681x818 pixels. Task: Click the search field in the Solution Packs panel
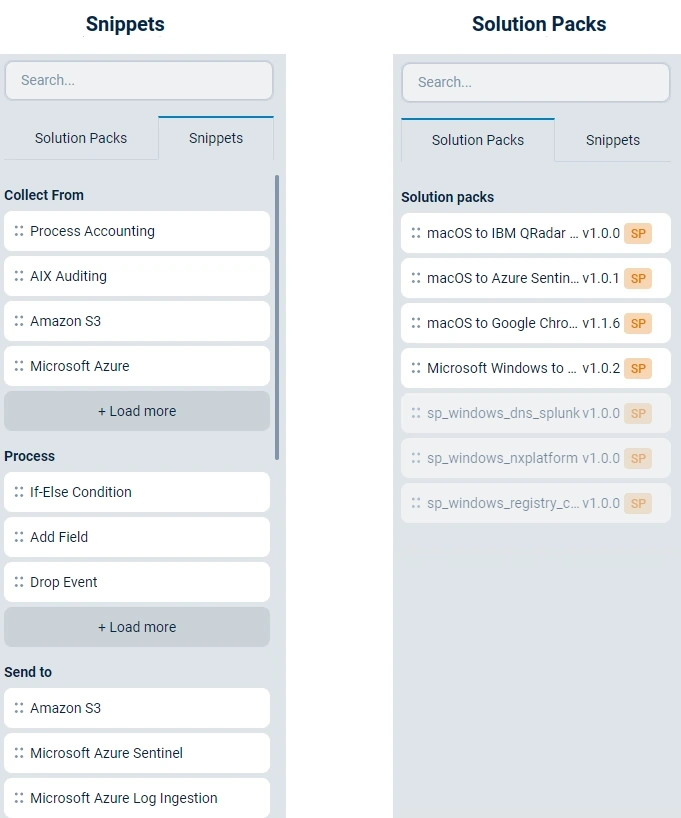tap(536, 82)
